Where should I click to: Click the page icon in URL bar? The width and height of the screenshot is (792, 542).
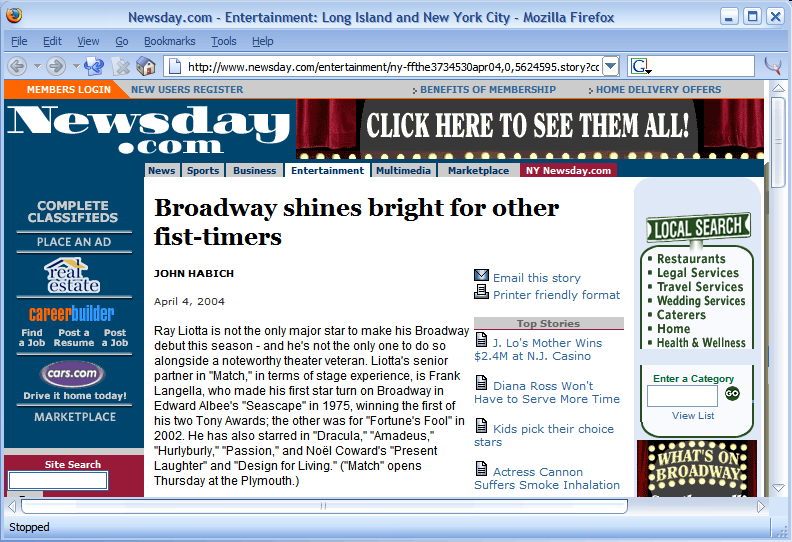click(174, 66)
